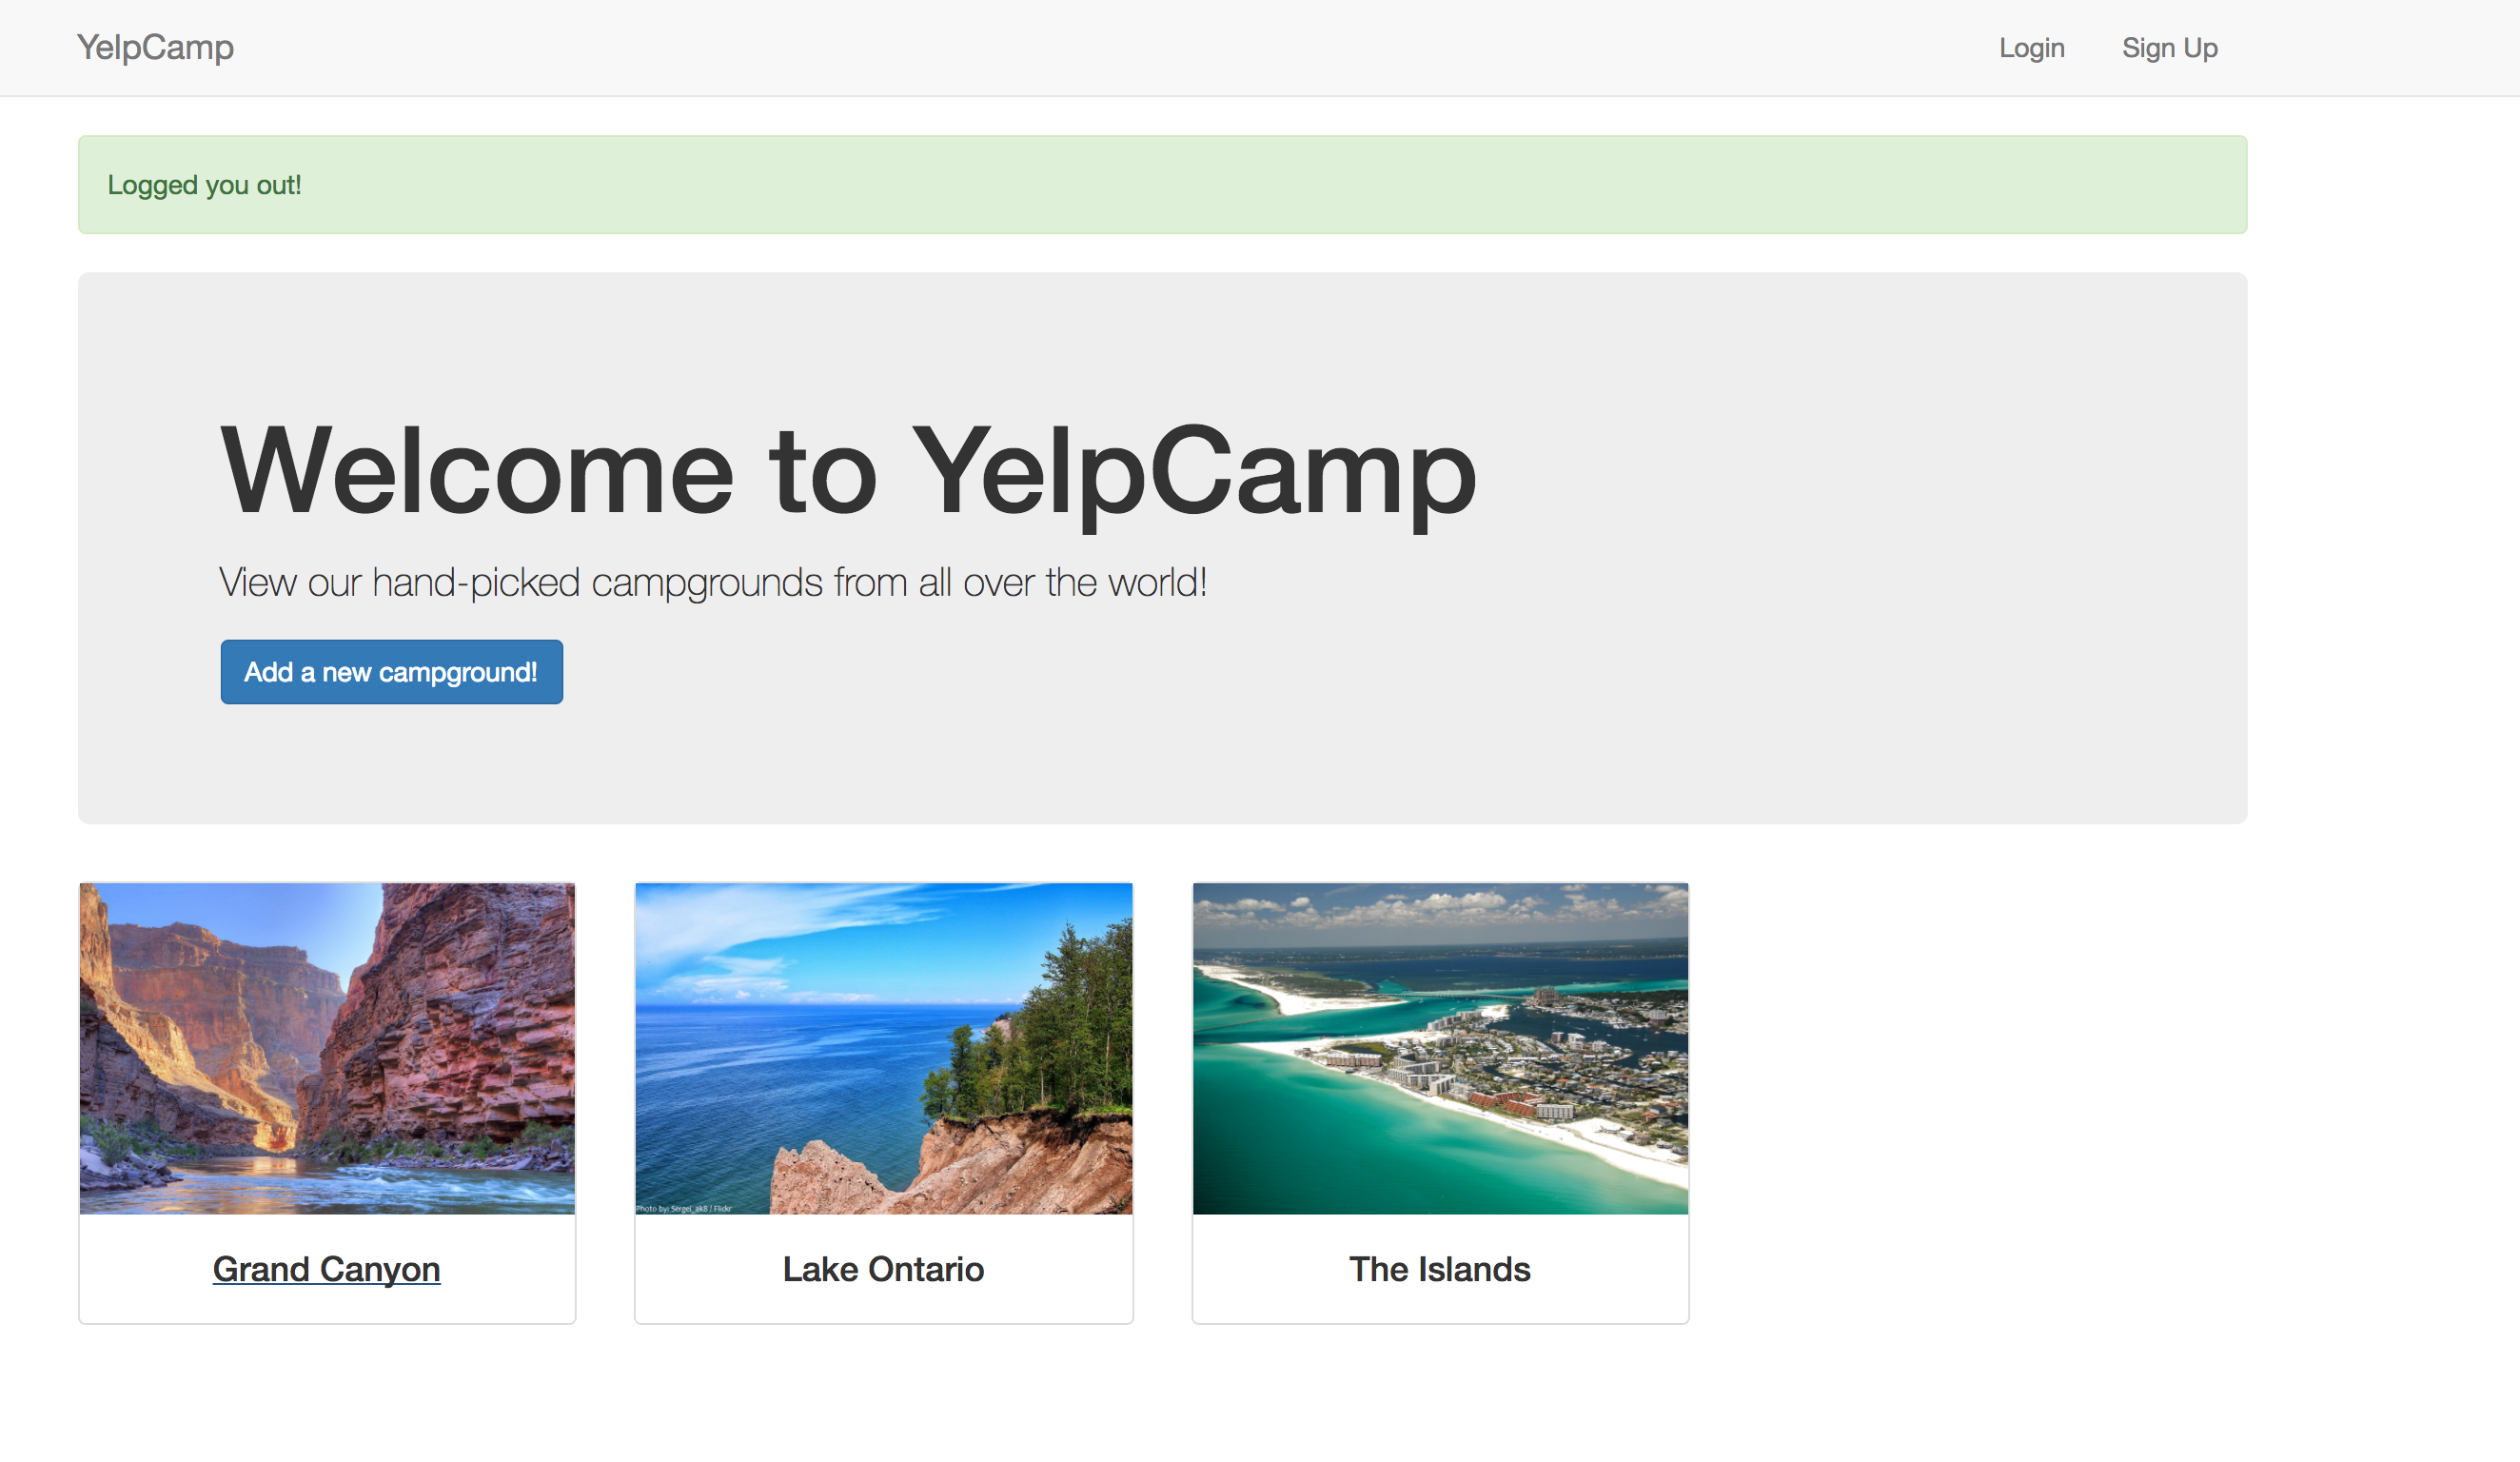2520x1462 pixels.
Task: Open the Login page
Action: [x=2031, y=48]
